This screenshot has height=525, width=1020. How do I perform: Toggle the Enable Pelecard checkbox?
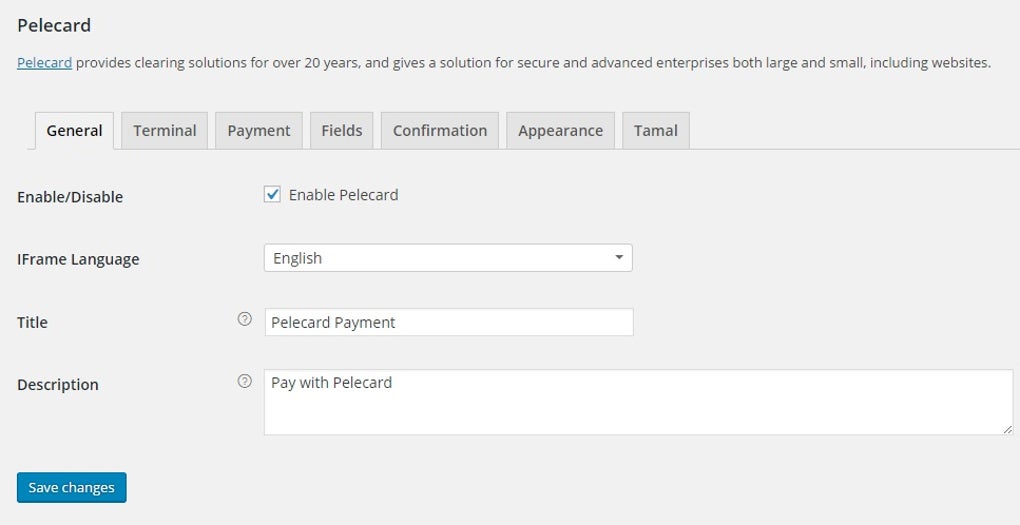pyautogui.click(x=272, y=195)
